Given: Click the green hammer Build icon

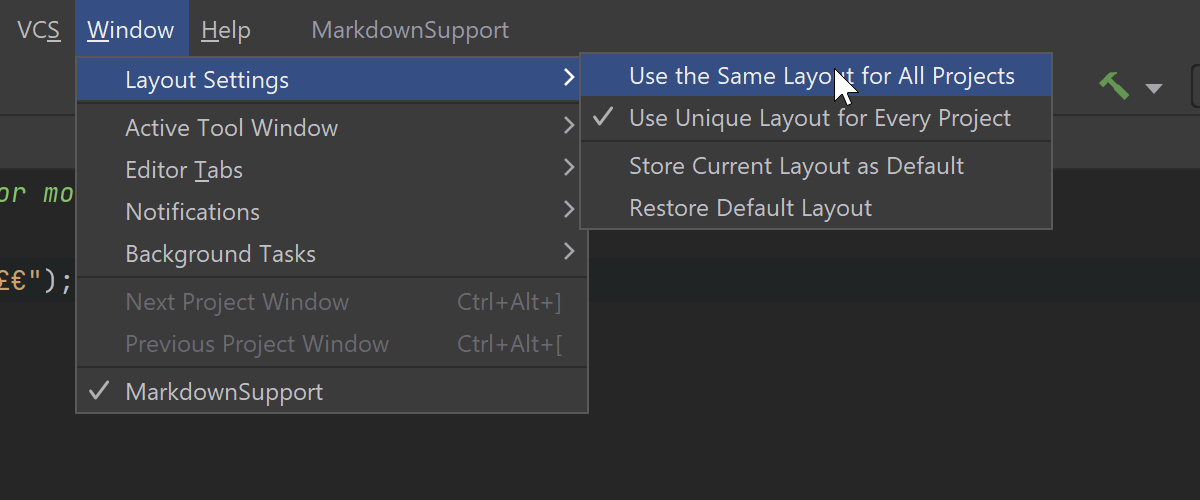Looking at the screenshot, I should 1114,86.
